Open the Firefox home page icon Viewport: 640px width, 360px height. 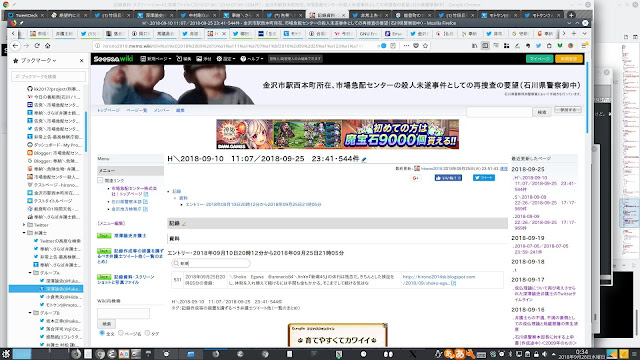pyautogui.click(x=47, y=46)
